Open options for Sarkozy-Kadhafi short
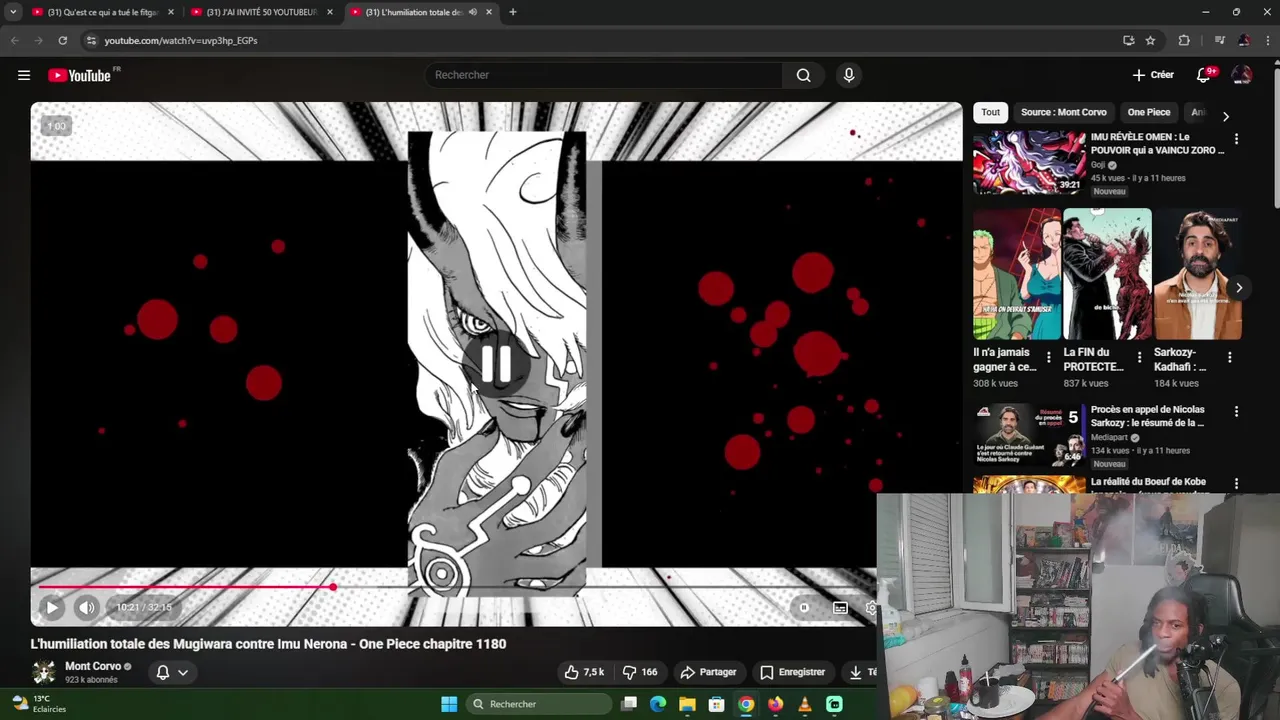The height and width of the screenshot is (720, 1280). [1229, 357]
